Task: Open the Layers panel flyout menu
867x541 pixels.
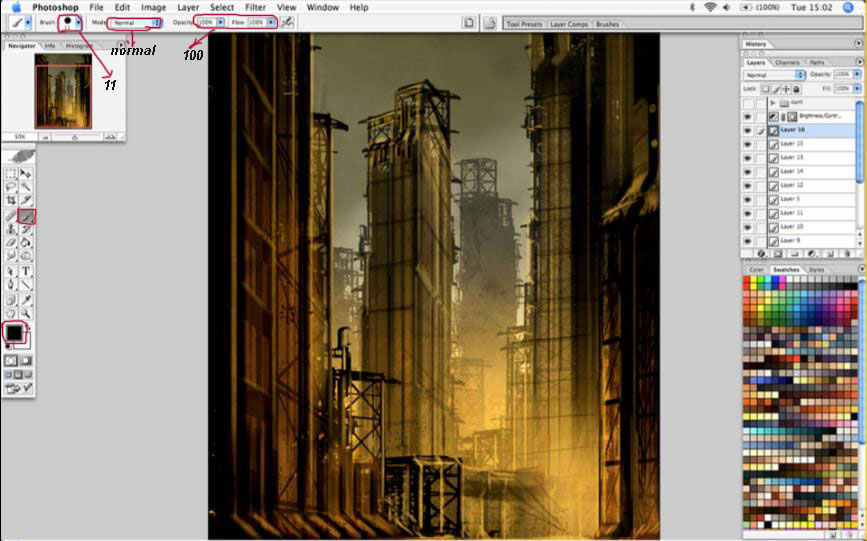Action: coord(859,62)
